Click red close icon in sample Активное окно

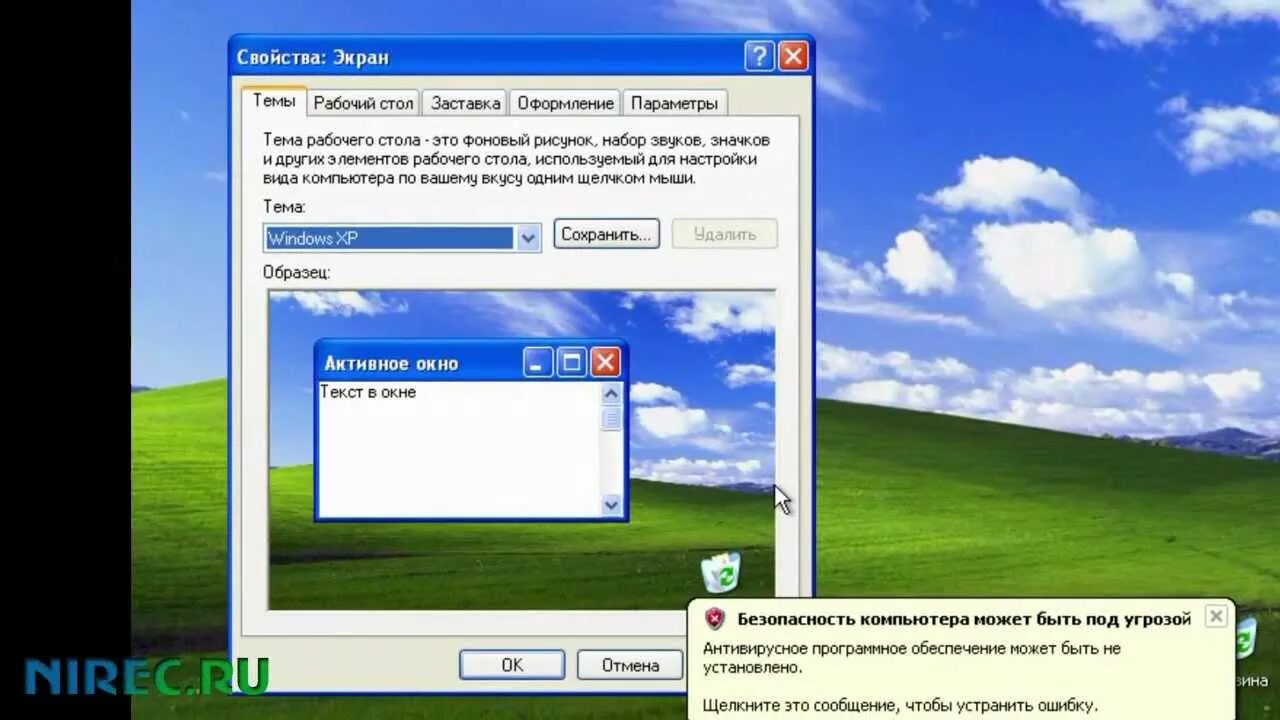tap(605, 362)
